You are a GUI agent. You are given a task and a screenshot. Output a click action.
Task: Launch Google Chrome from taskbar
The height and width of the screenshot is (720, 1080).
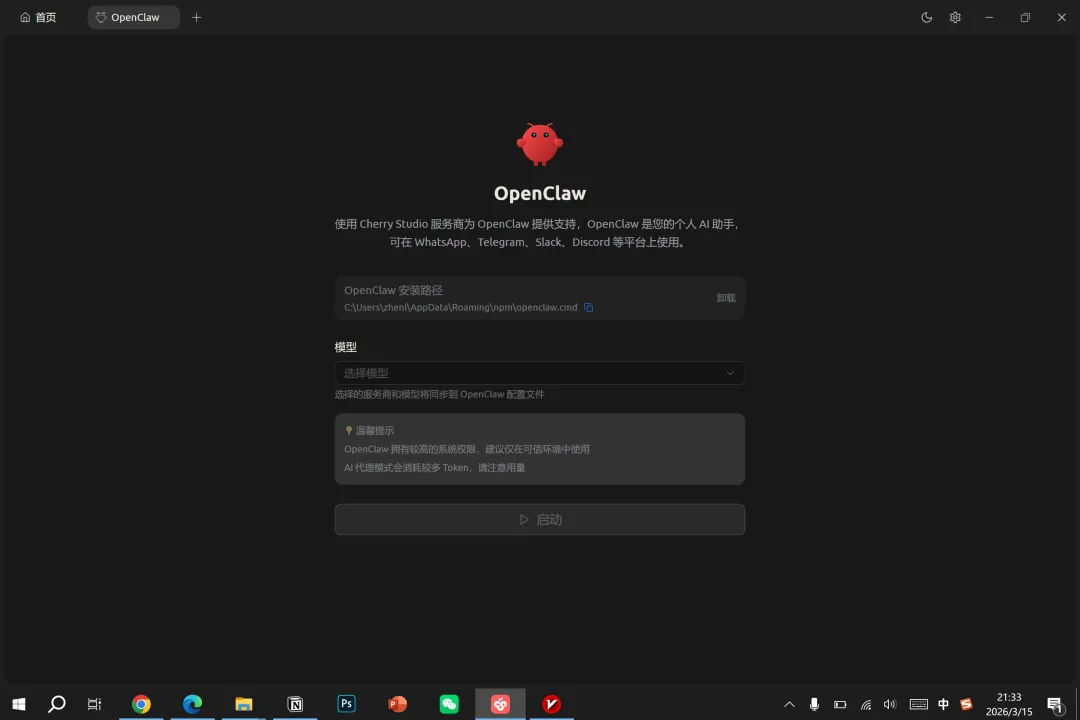[141, 703]
